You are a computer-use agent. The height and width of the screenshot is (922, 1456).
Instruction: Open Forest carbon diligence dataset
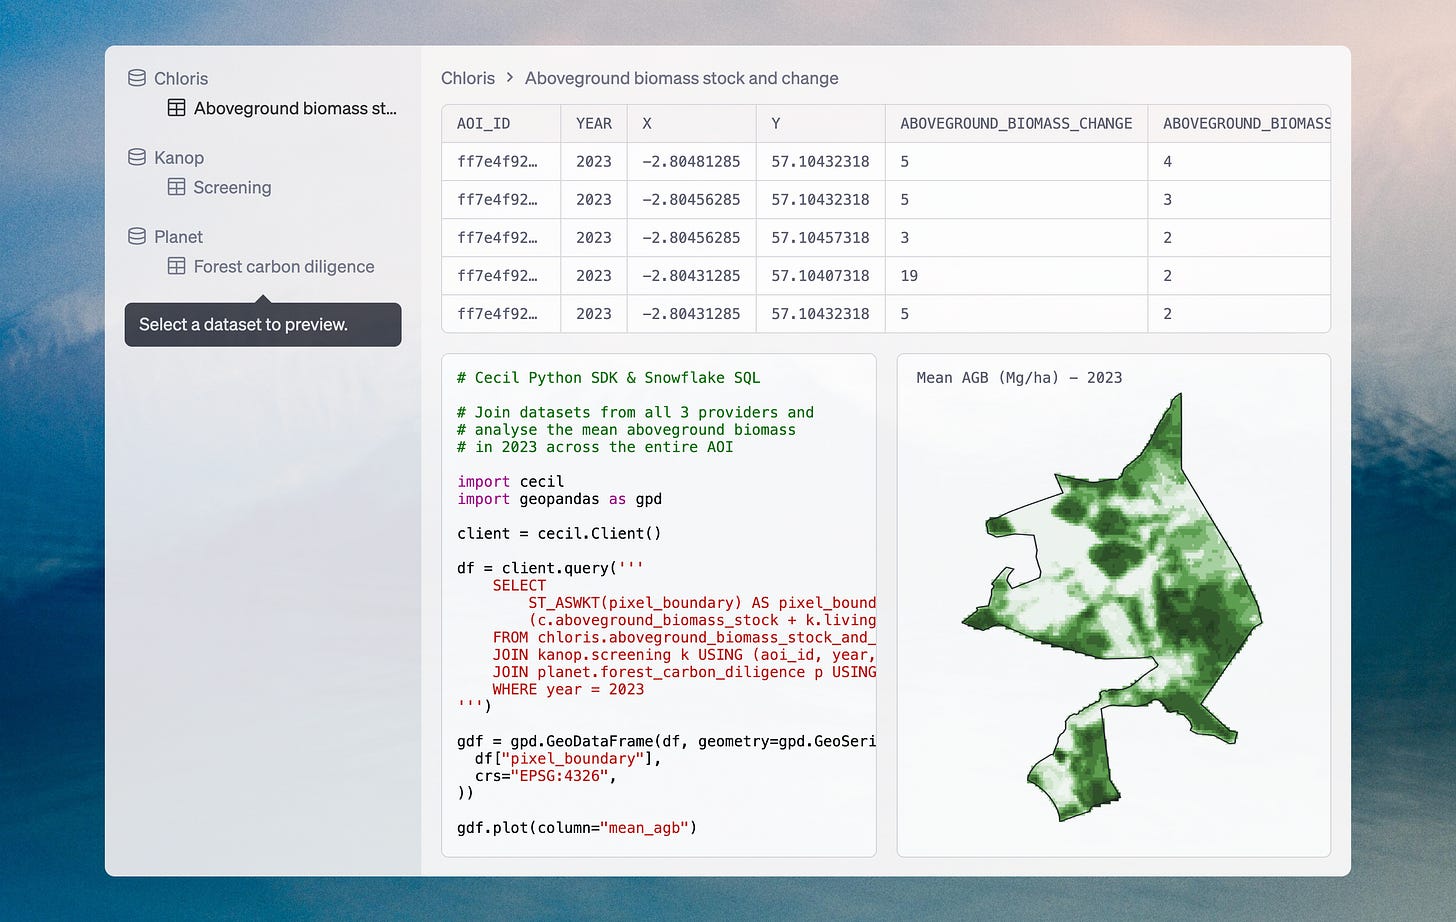tap(284, 266)
